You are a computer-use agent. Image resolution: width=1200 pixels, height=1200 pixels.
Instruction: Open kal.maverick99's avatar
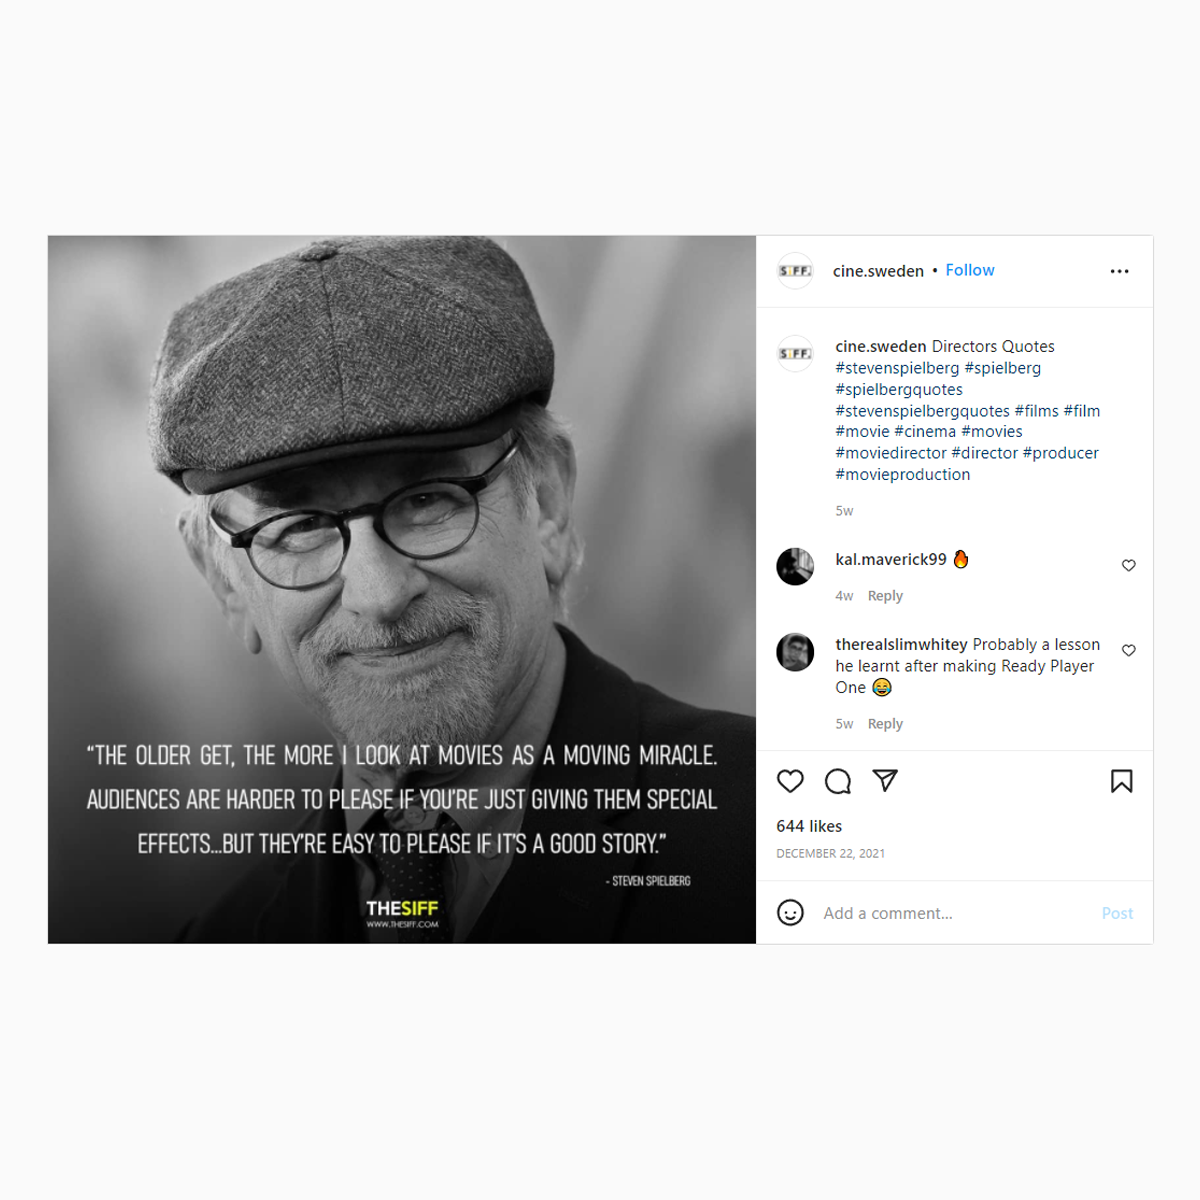(795, 567)
